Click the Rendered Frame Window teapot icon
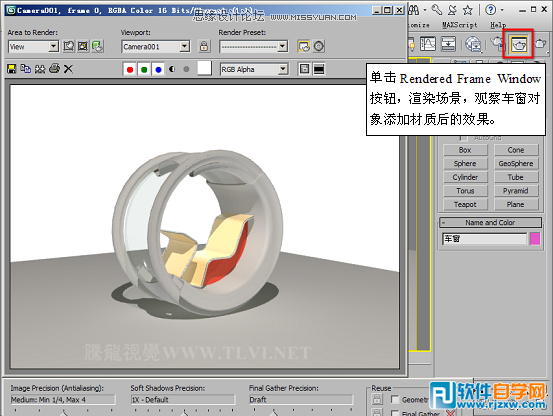553x416 pixels. [x=519, y=44]
